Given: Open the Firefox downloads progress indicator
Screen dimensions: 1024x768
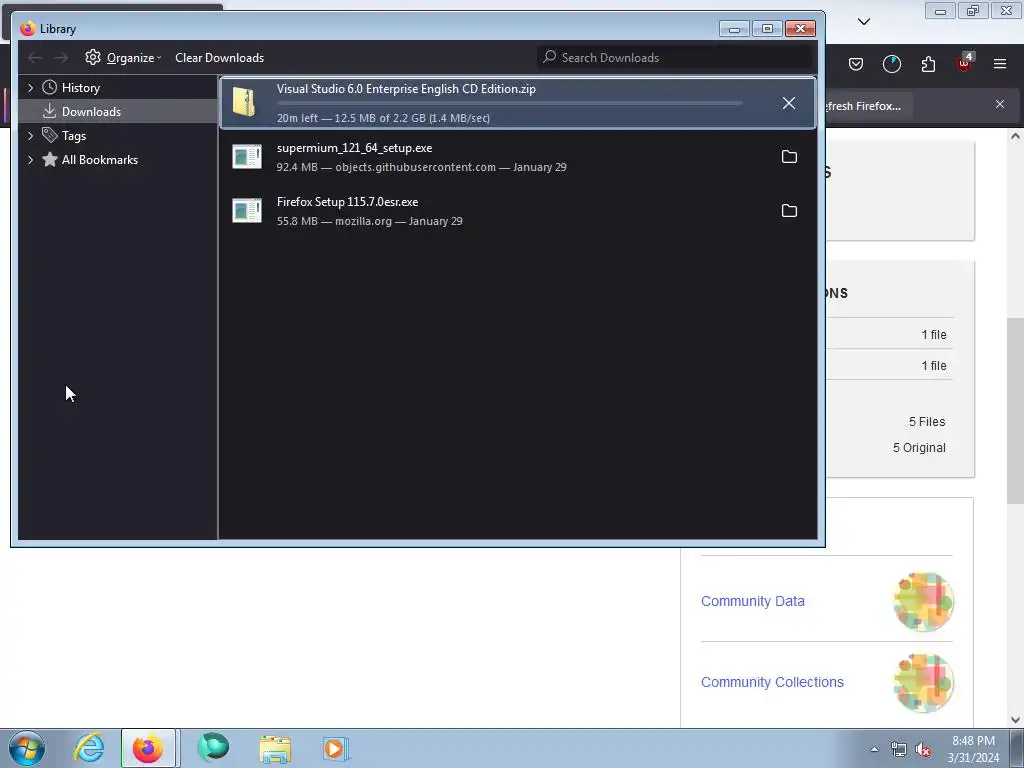Looking at the screenshot, I should [891, 64].
